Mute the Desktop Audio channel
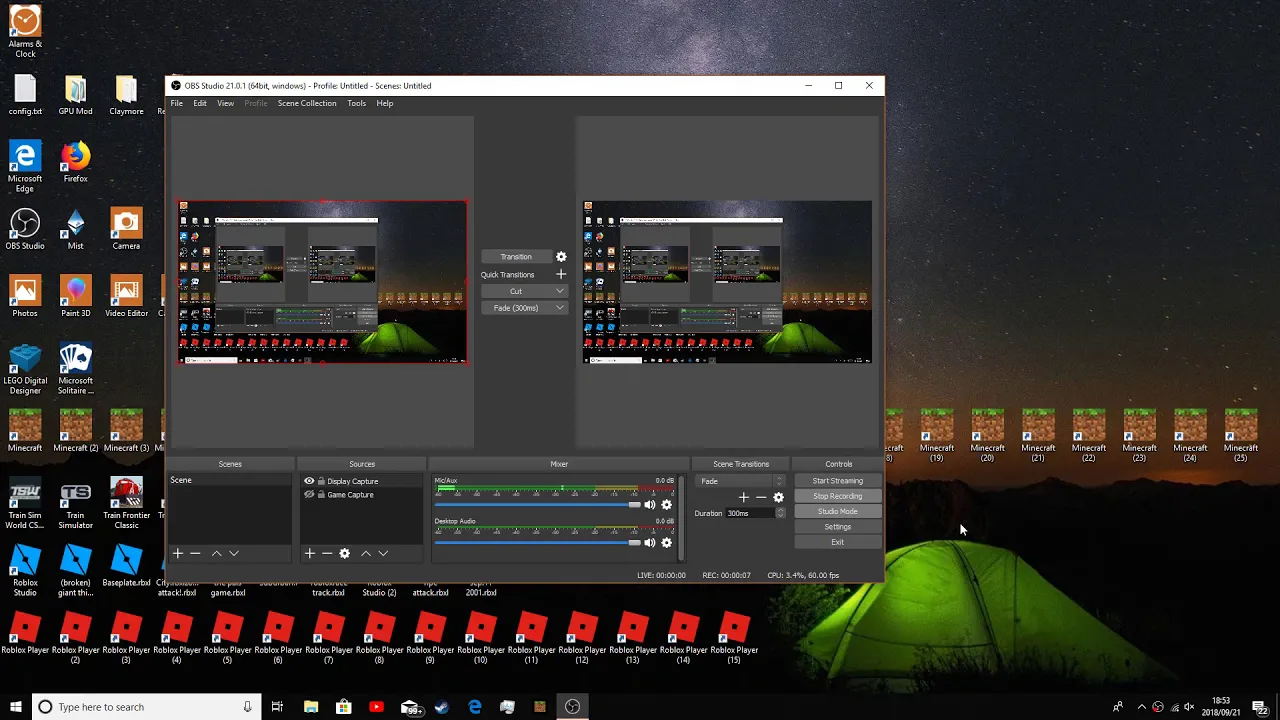This screenshot has height=720, width=1280. (x=650, y=543)
